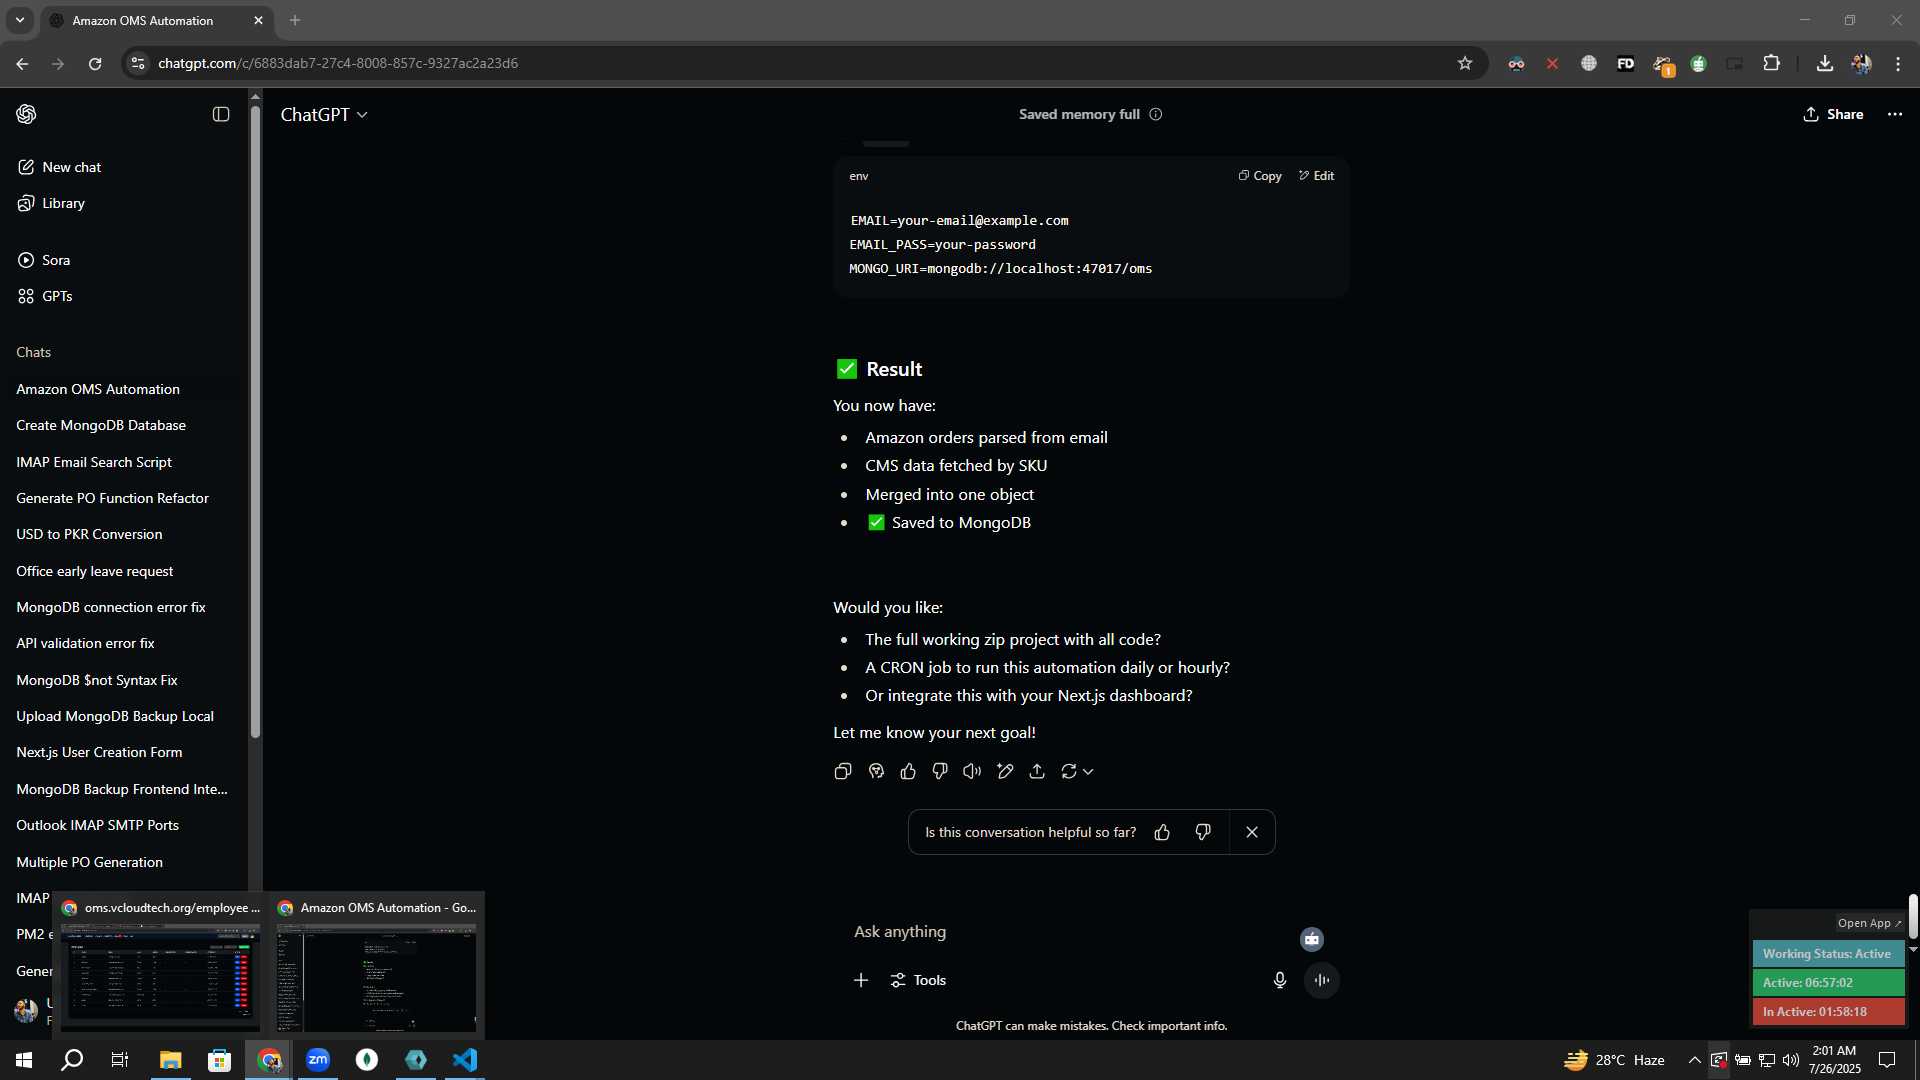This screenshot has height=1080, width=1920.
Task: Show hidden system tray icons
Action: [x=1694, y=1060]
